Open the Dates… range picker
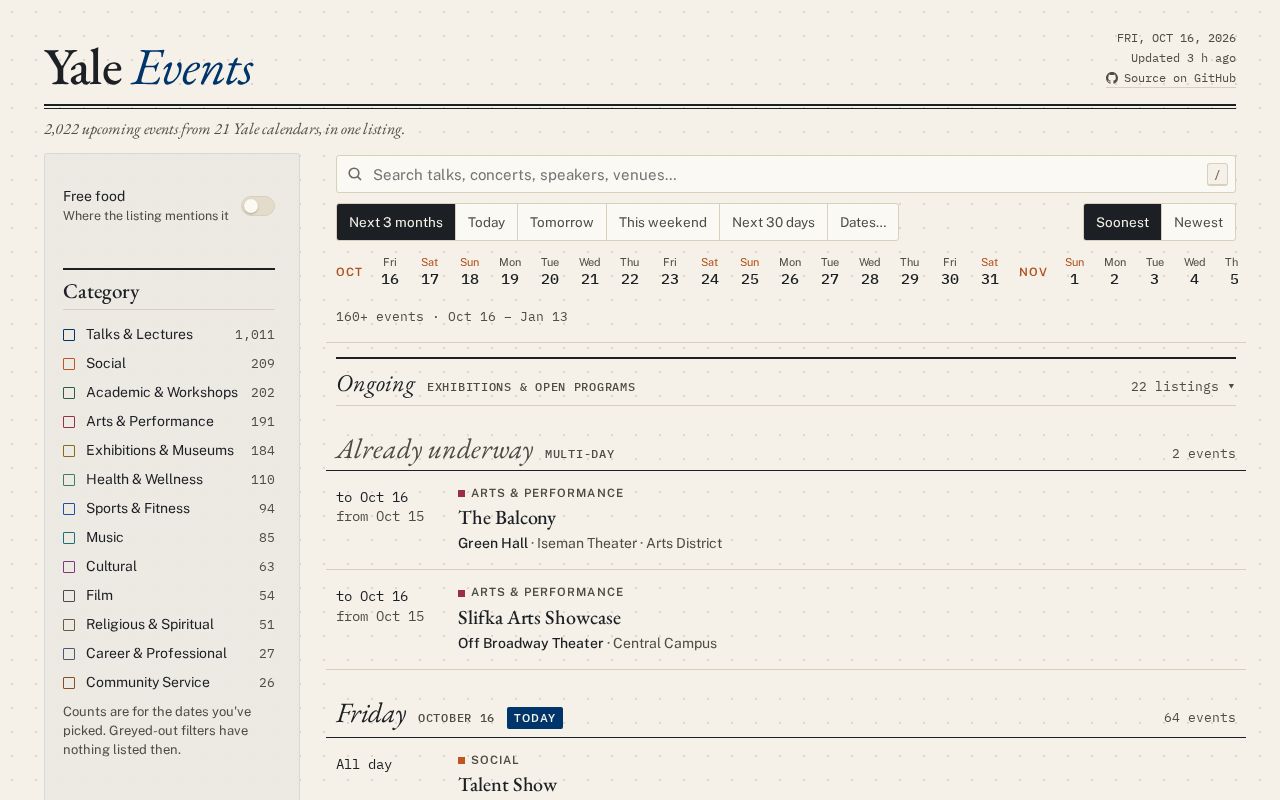Image resolution: width=1280 pixels, height=800 pixels. [863, 222]
